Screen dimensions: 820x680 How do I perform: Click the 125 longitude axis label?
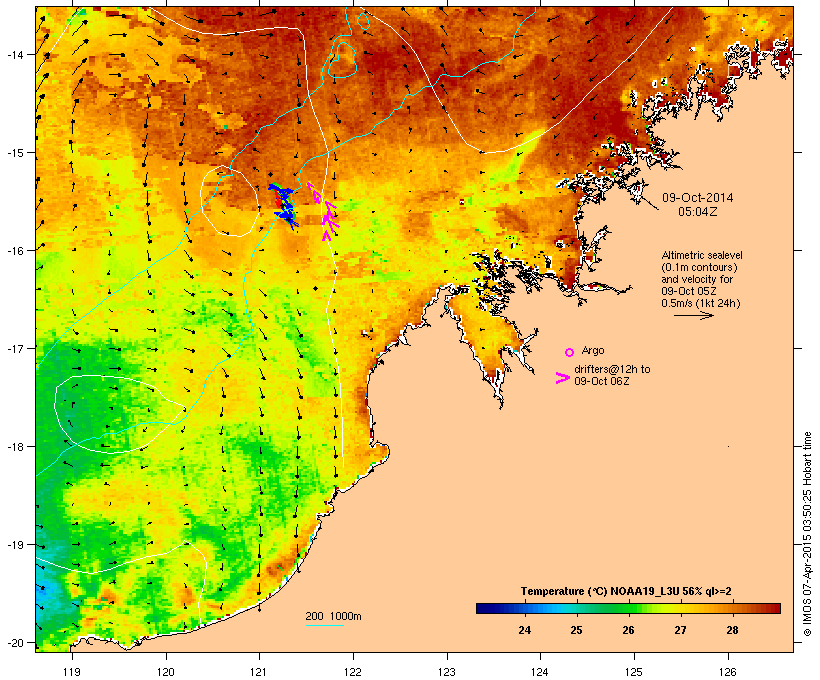(x=634, y=672)
